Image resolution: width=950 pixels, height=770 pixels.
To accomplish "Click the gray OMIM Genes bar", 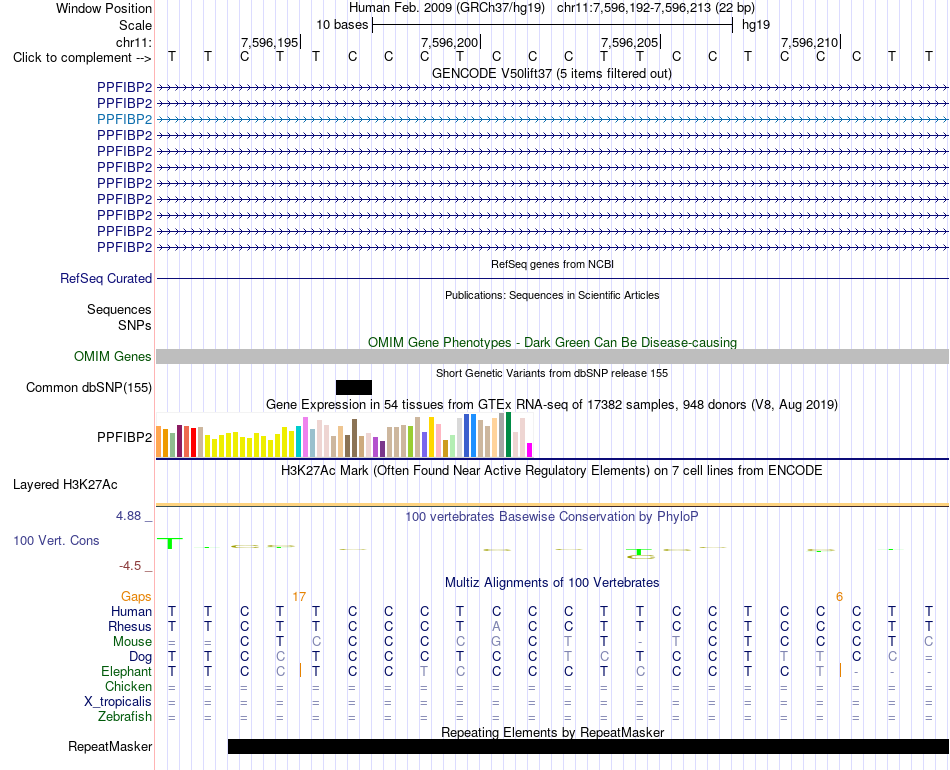I will click(552, 356).
